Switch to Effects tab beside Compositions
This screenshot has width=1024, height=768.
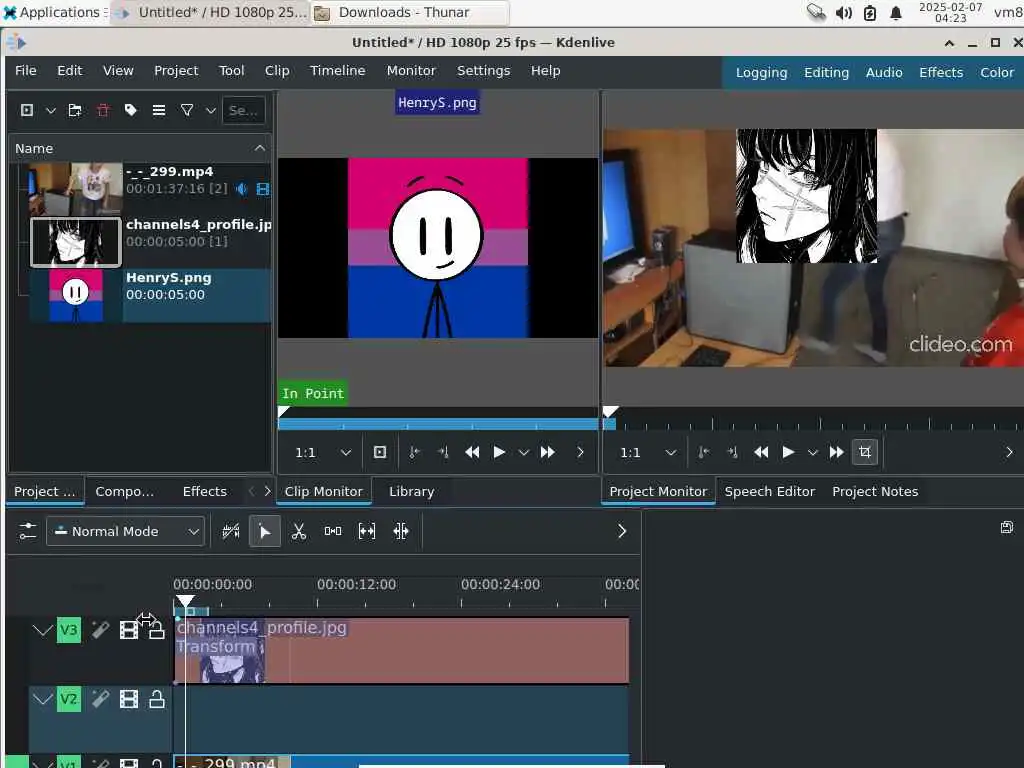pyautogui.click(x=204, y=492)
